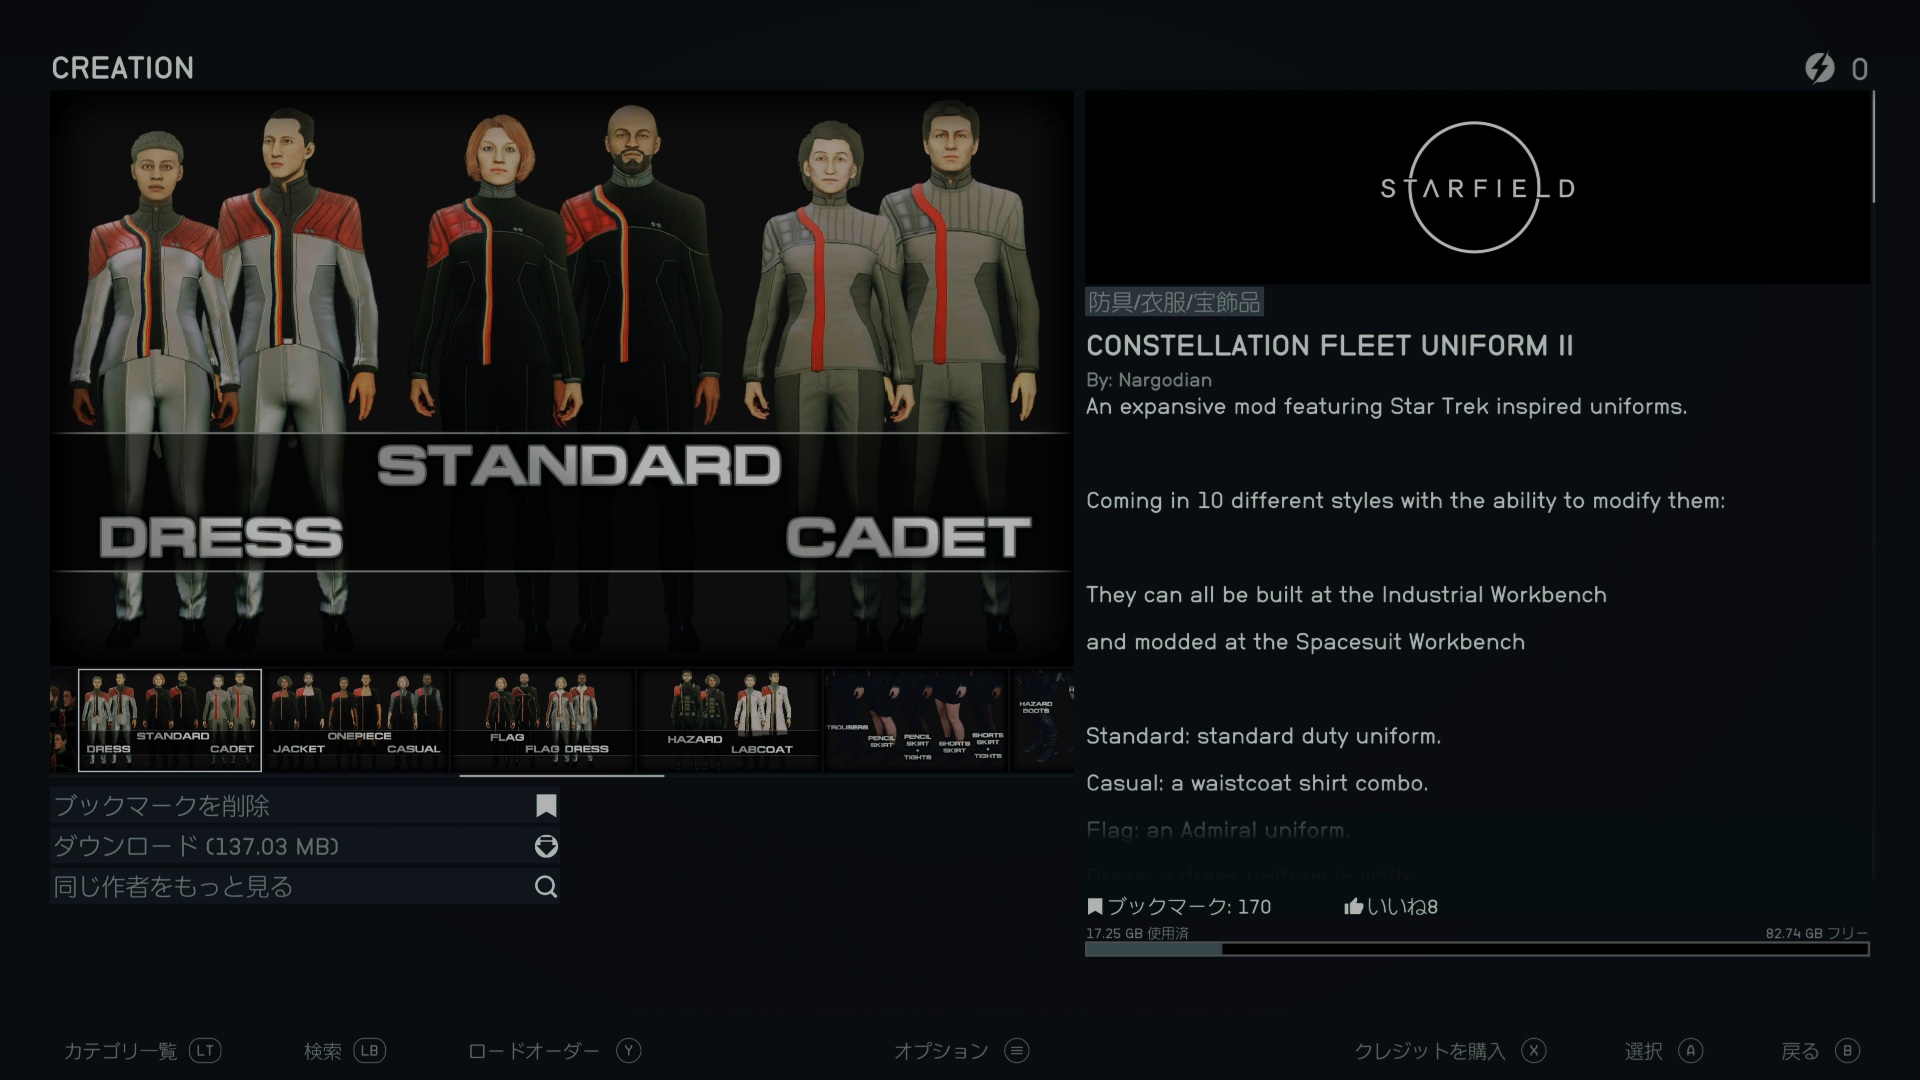Select 同じ作者をもっと見る option
This screenshot has height=1080, width=1920.
tap(305, 887)
